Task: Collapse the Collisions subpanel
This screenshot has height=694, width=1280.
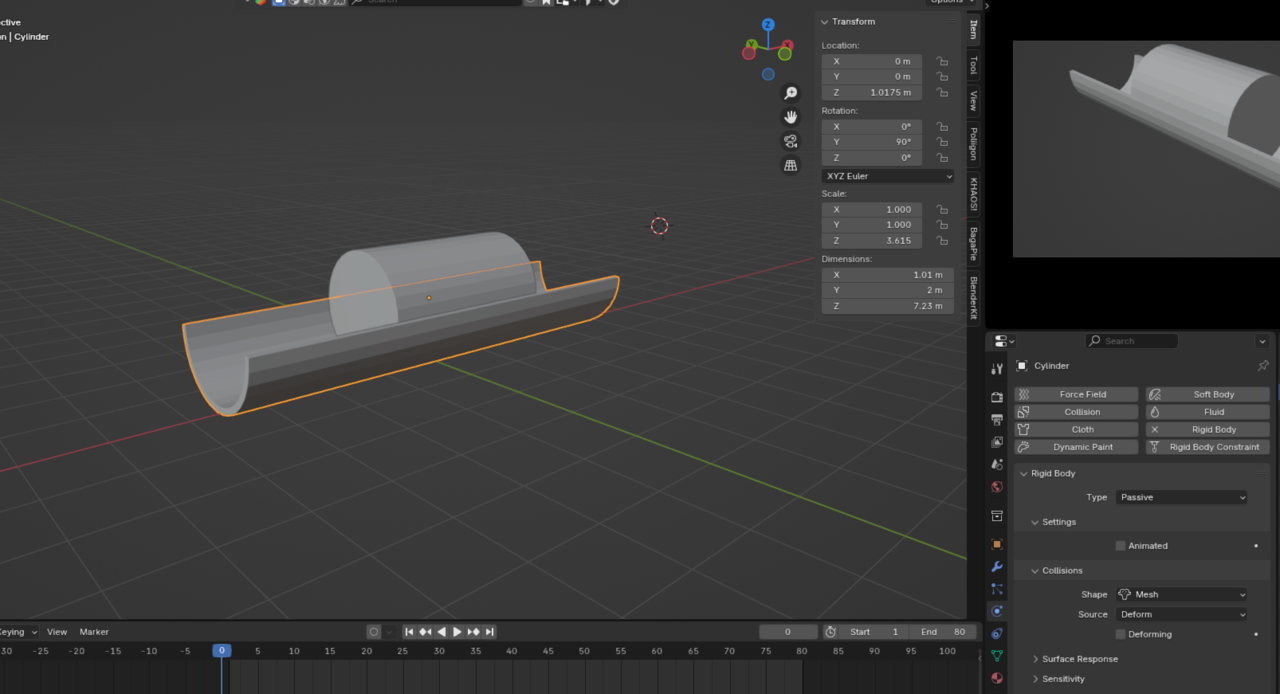Action: pyautogui.click(x=1035, y=571)
